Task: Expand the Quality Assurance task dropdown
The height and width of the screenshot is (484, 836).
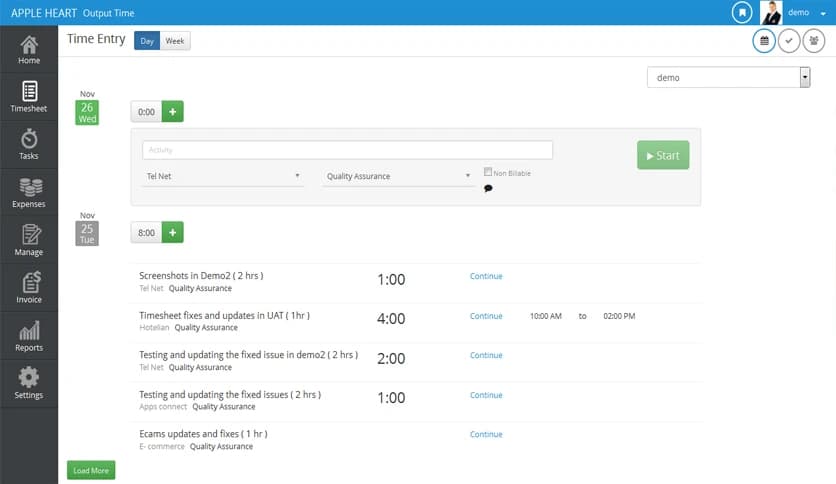Action: click(x=398, y=176)
